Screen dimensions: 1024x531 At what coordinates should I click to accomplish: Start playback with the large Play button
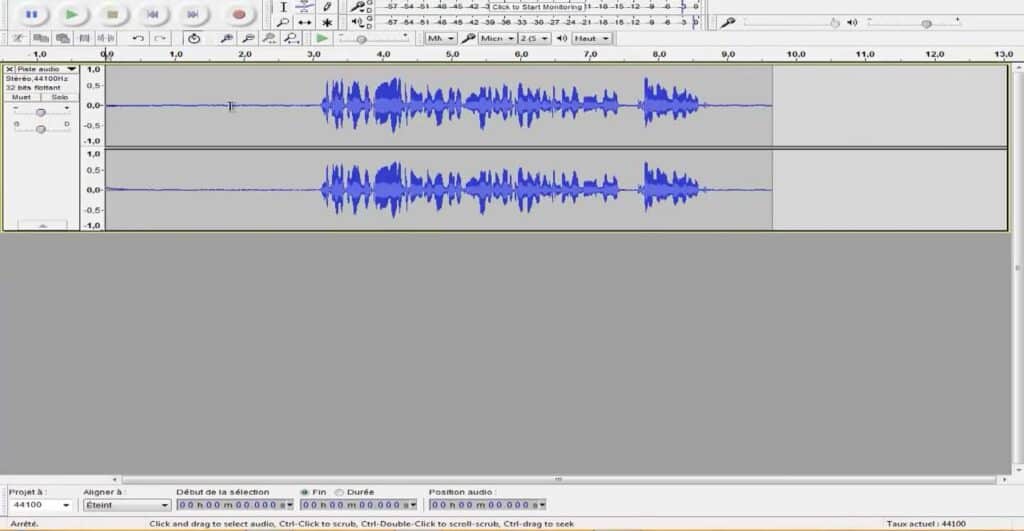(x=72, y=13)
